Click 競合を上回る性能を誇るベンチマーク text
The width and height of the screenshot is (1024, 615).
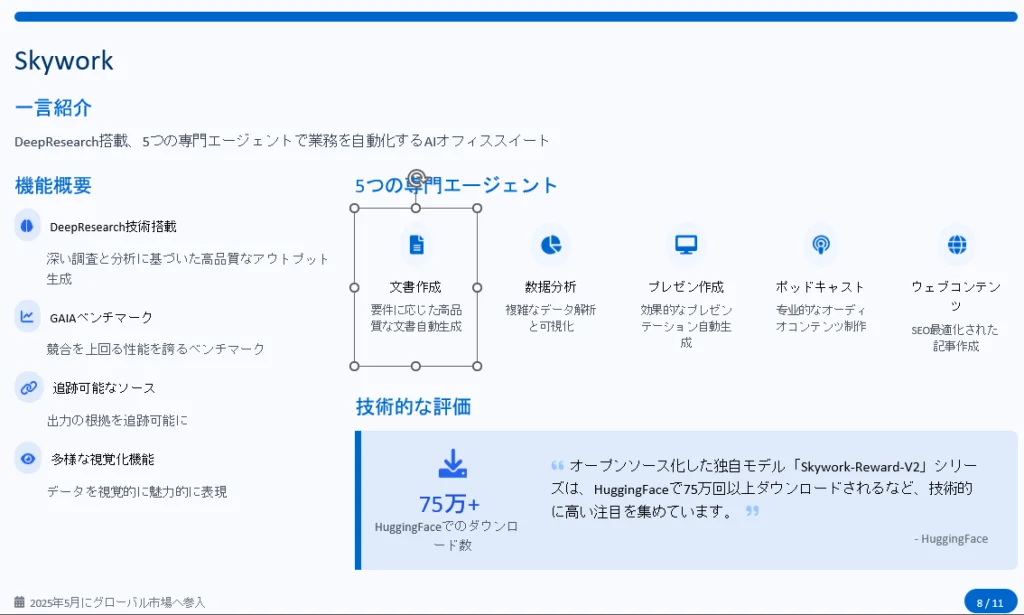(155, 349)
